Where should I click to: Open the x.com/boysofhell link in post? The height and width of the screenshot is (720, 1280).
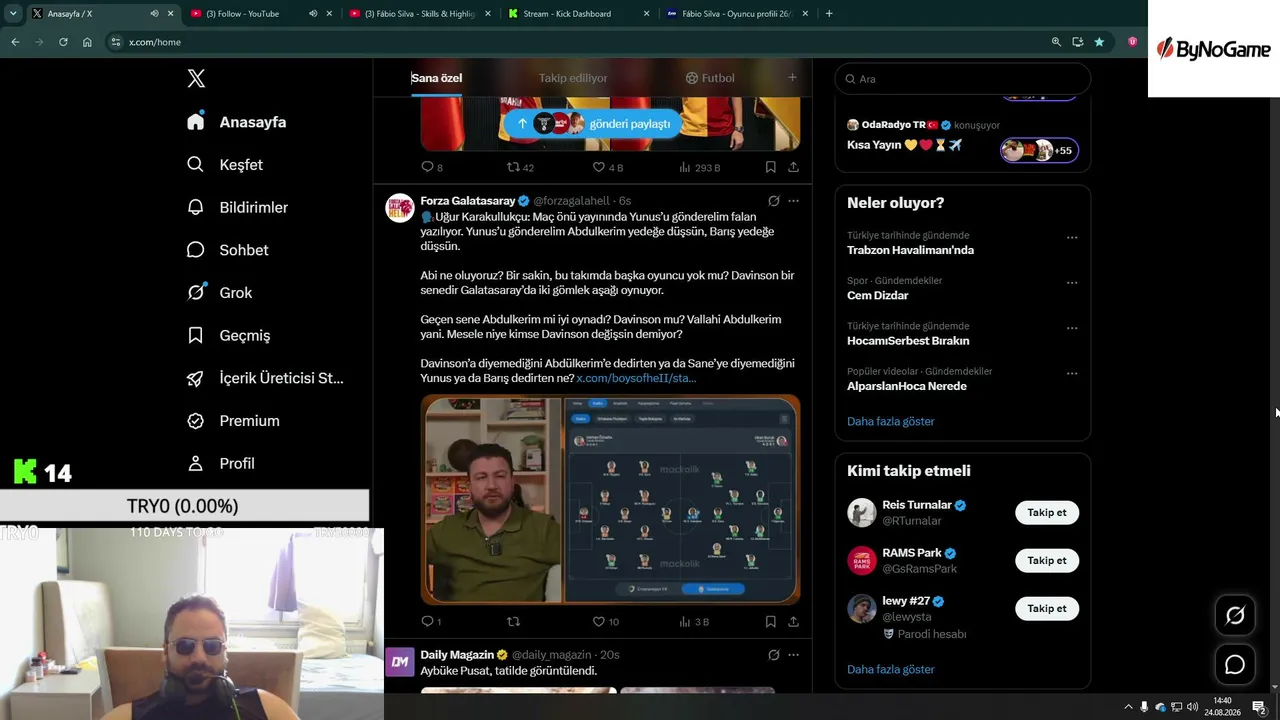coord(636,378)
